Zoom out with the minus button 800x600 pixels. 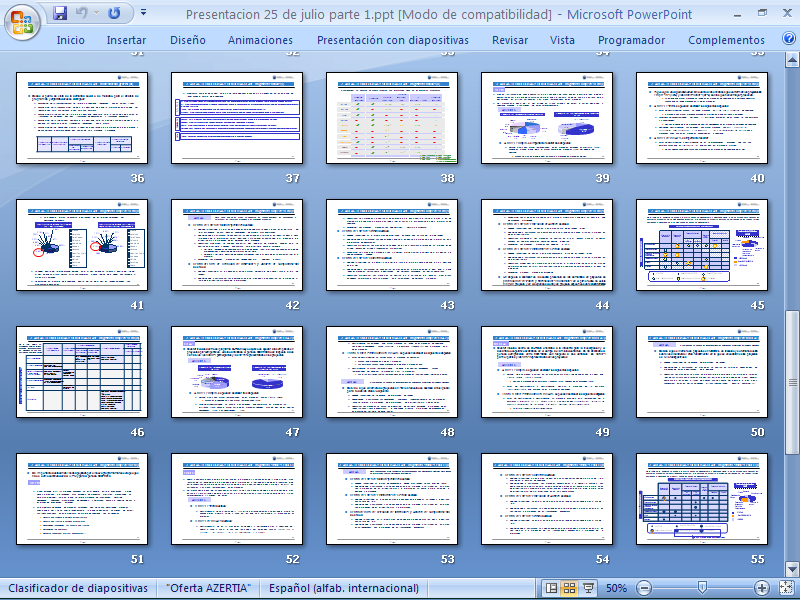644,588
